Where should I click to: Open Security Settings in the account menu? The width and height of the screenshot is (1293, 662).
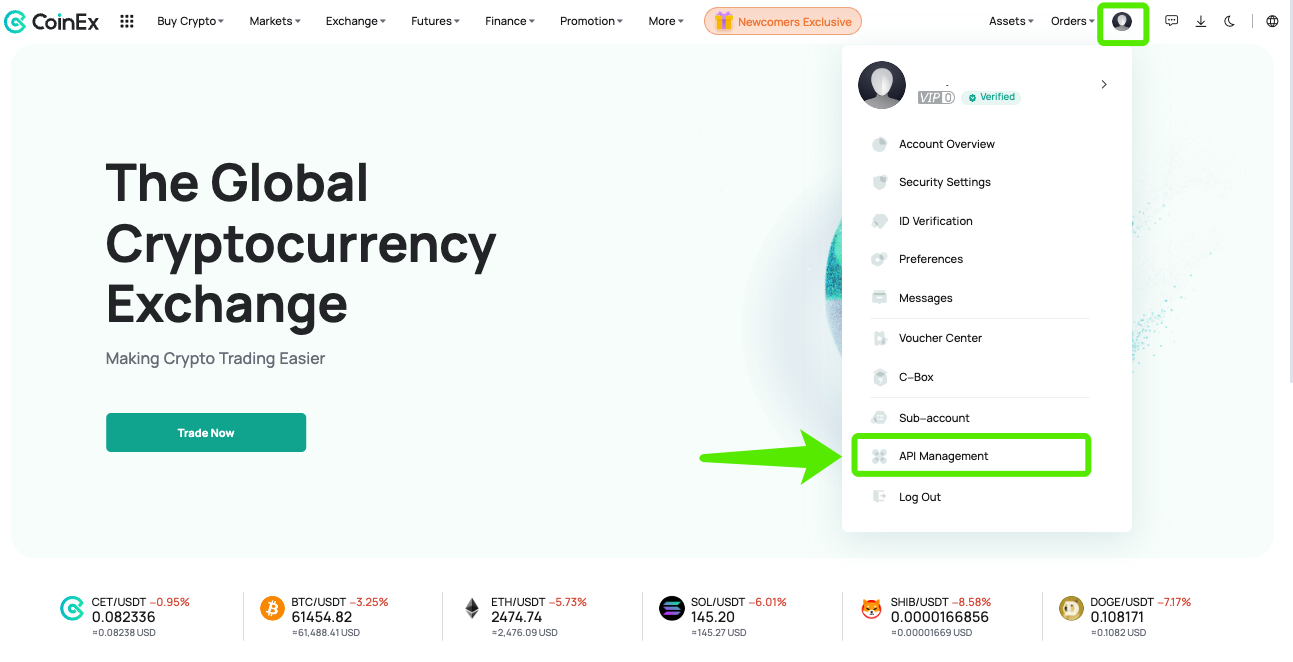[945, 182]
